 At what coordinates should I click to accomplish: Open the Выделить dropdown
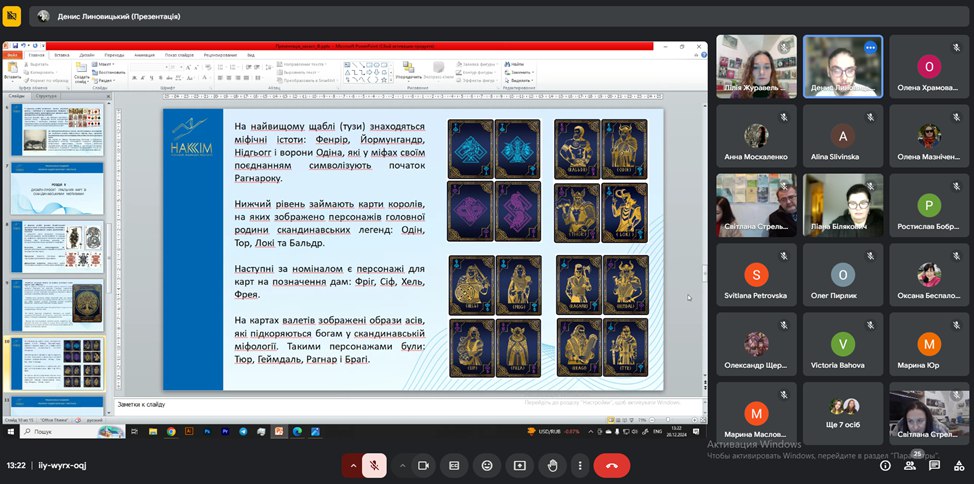tap(519, 81)
